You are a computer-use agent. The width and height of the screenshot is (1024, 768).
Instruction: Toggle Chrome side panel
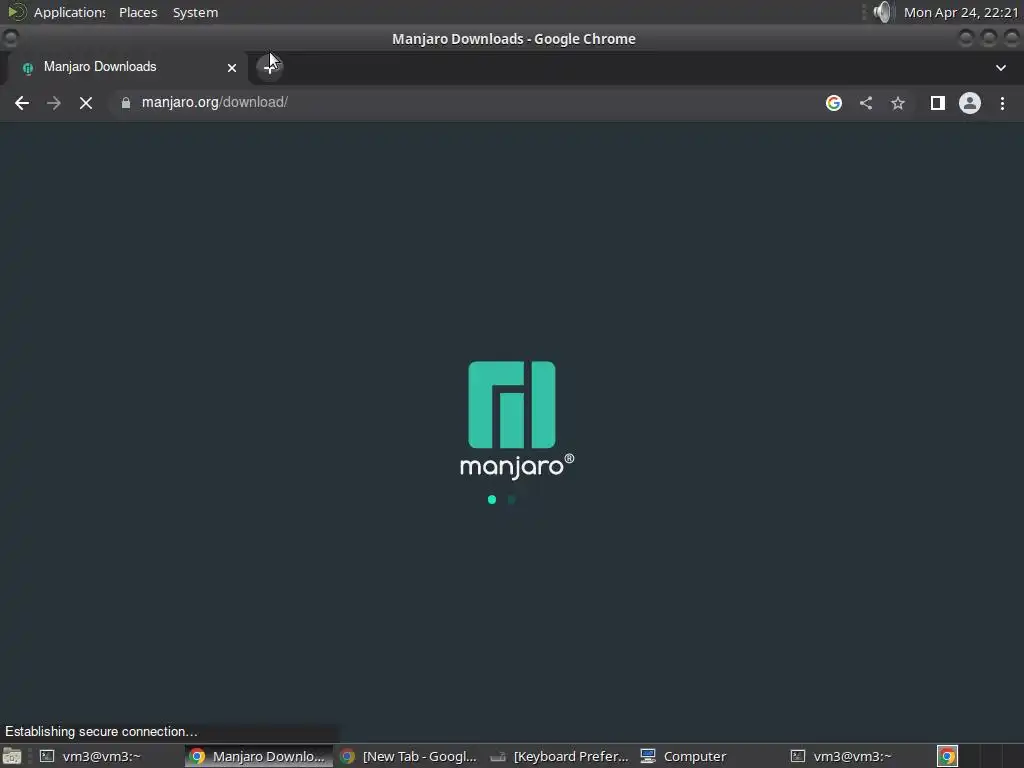(938, 103)
